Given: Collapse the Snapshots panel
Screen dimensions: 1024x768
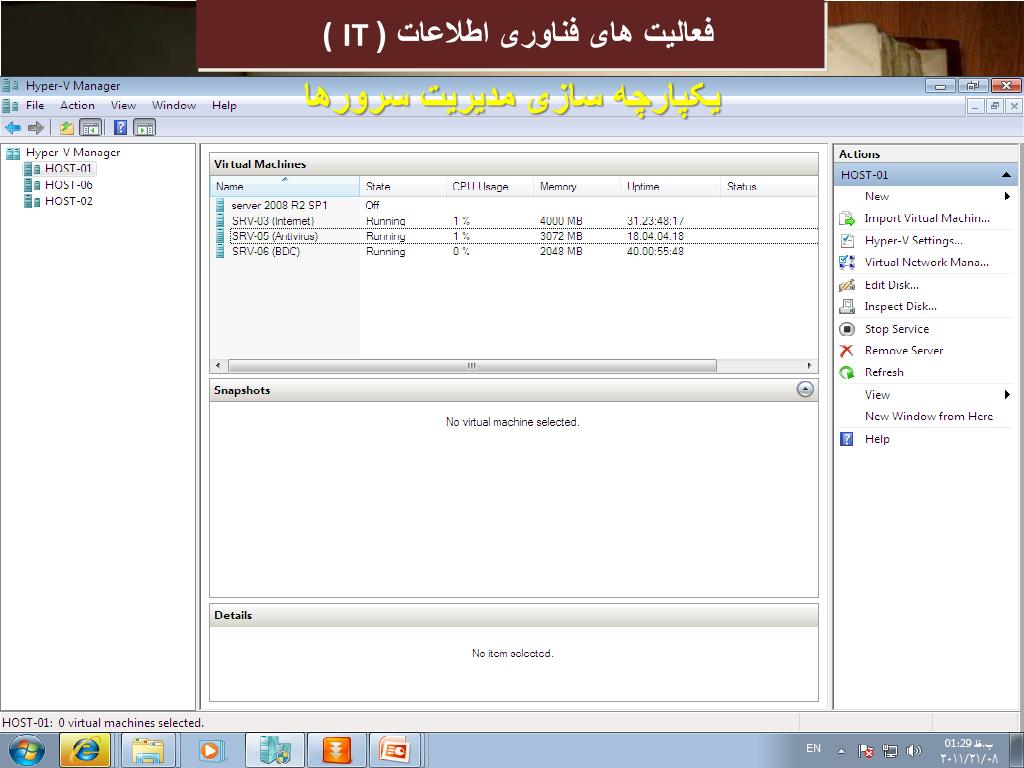Looking at the screenshot, I should 805,389.
